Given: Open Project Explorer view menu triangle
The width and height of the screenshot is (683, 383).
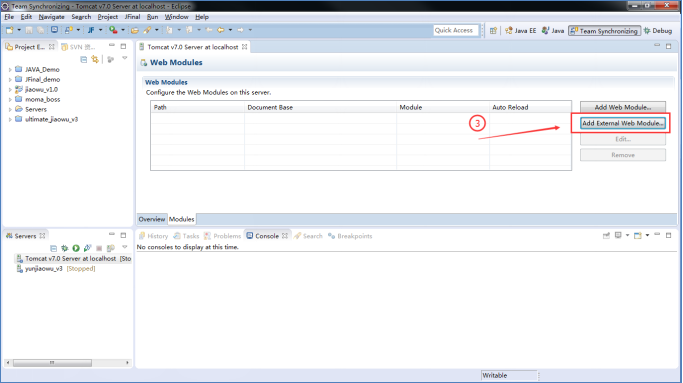Looking at the screenshot, I should 125,58.
